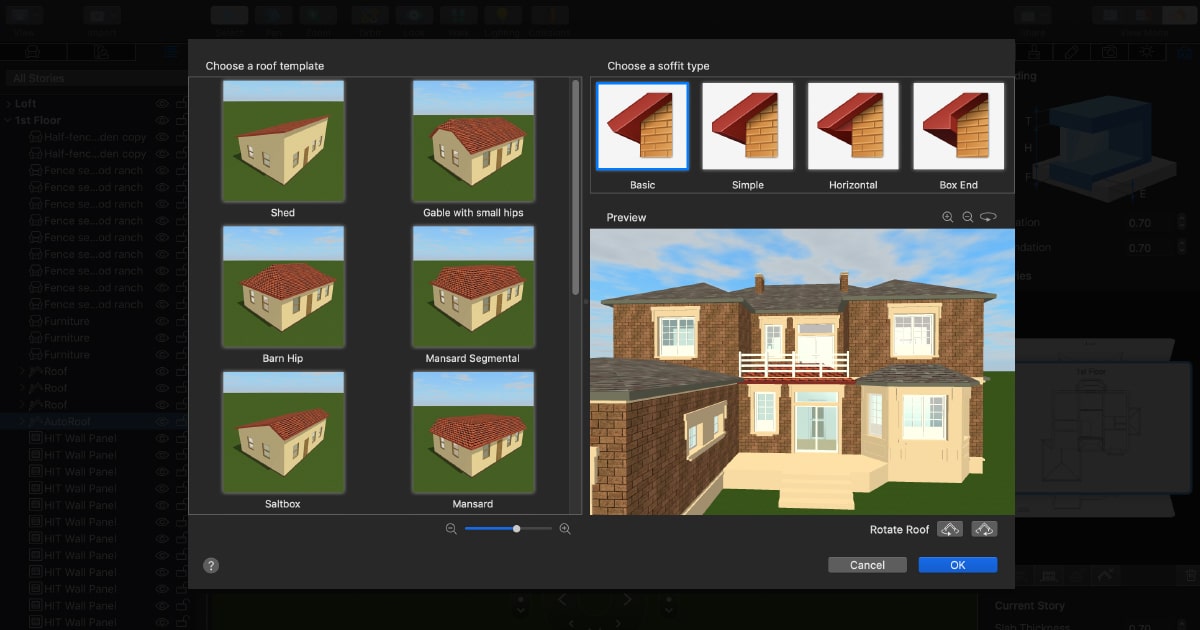Adjust the template thumbnail size slider
The width and height of the screenshot is (1200, 630).
pos(516,528)
